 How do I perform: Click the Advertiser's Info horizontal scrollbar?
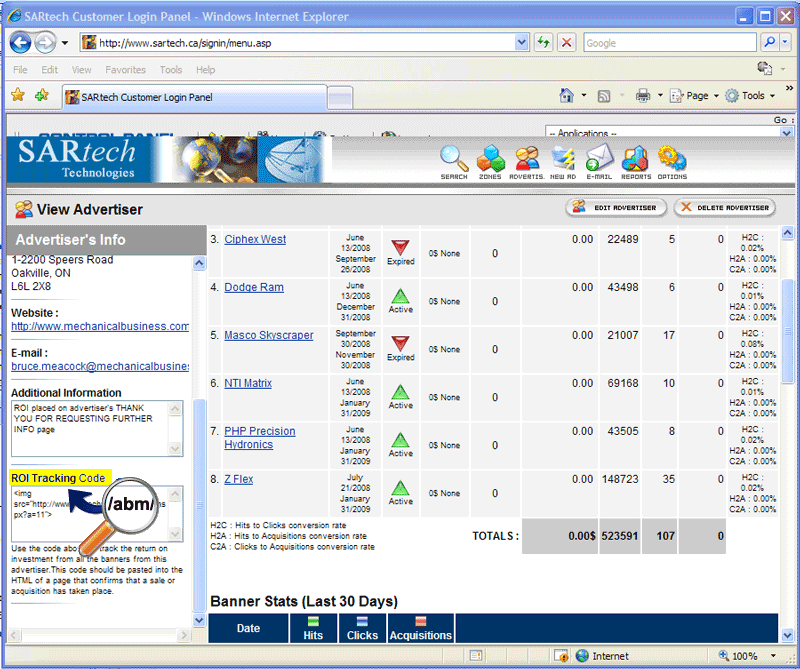click(x=100, y=635)
